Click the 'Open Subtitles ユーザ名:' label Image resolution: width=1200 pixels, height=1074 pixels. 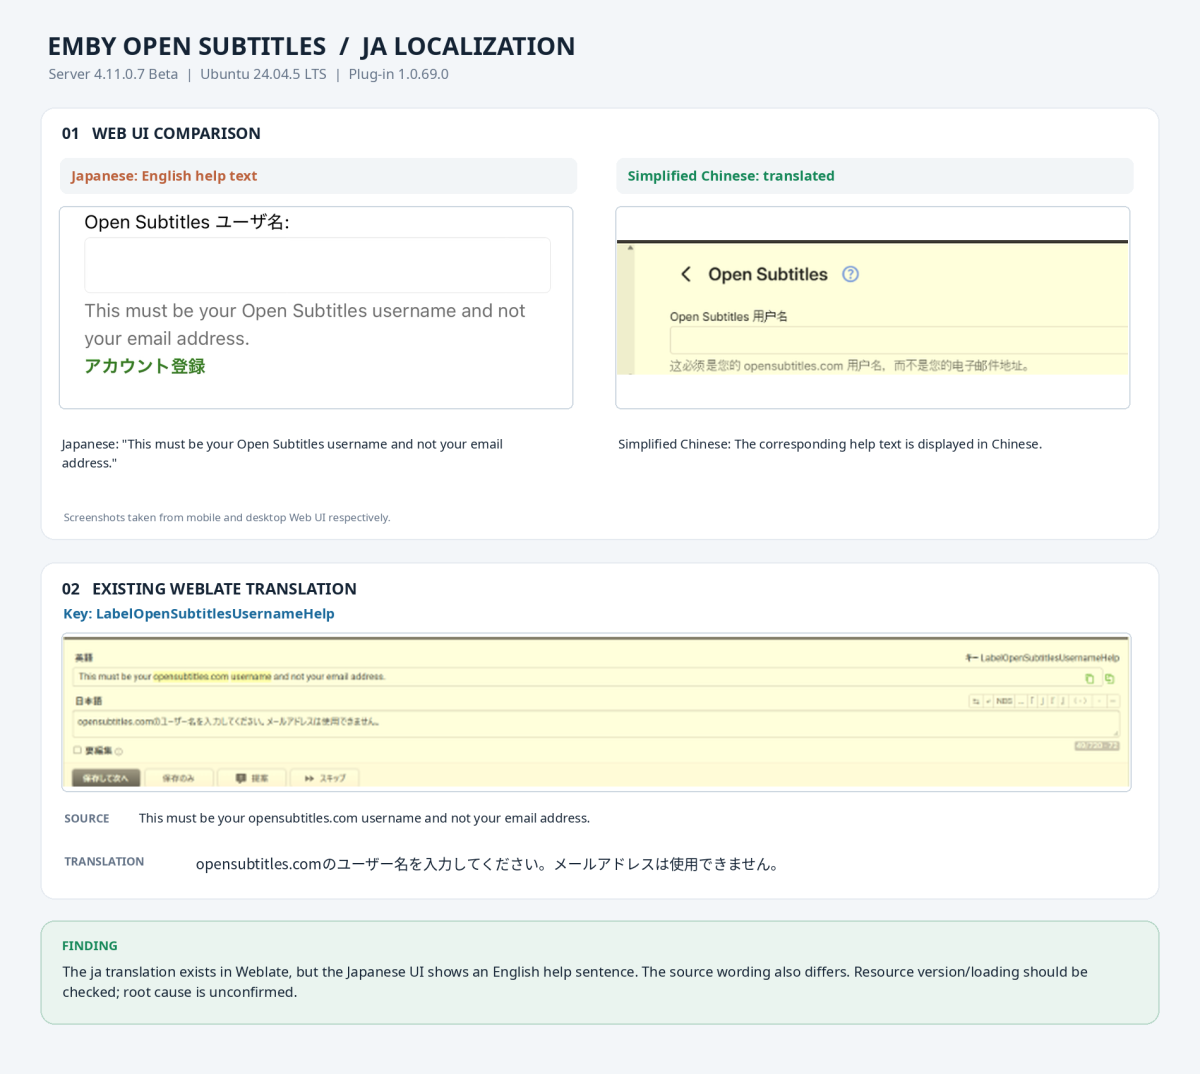pyautogui.click(x=187, y=222)
